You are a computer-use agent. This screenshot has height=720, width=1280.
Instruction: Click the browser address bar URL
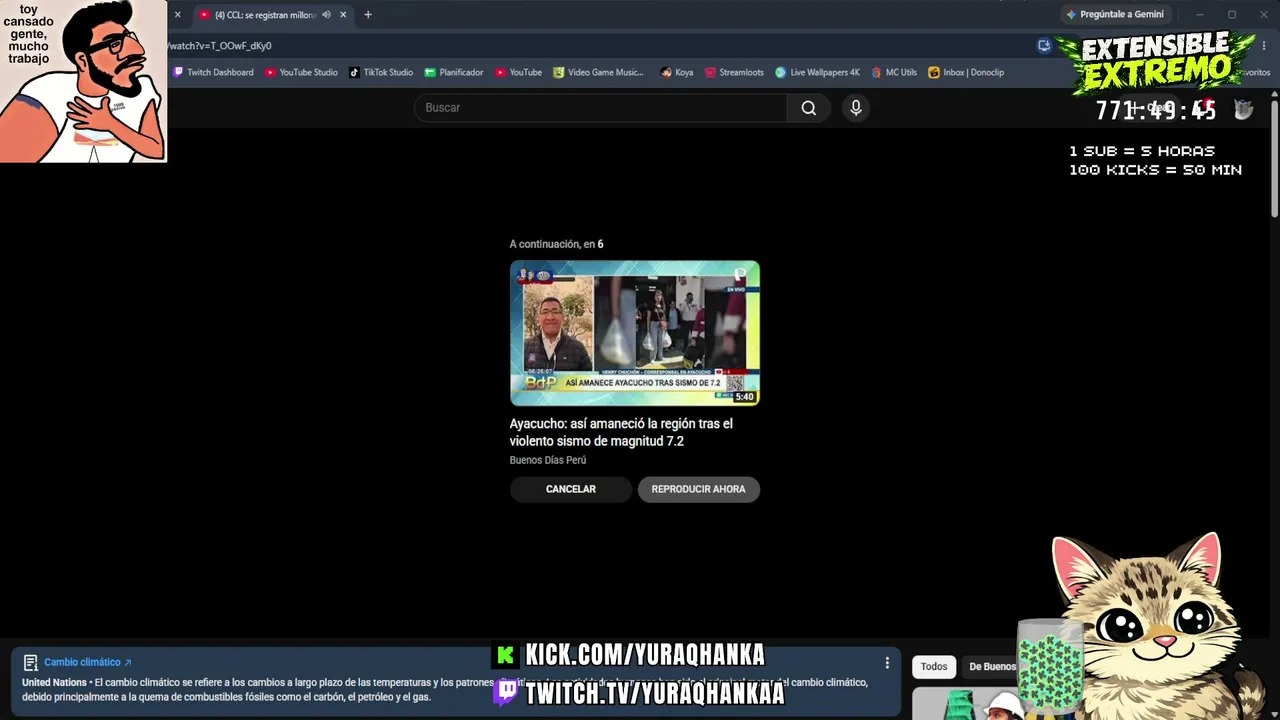[219, 46]
